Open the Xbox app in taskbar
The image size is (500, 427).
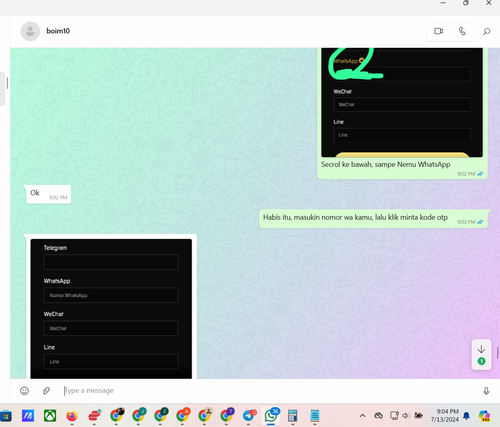coord(50,416)
